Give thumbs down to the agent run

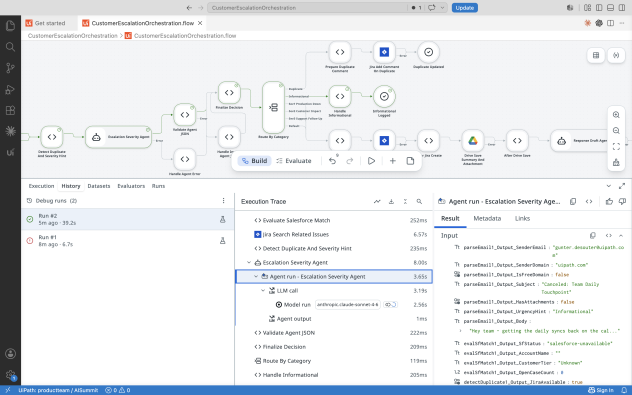point(622,202)
